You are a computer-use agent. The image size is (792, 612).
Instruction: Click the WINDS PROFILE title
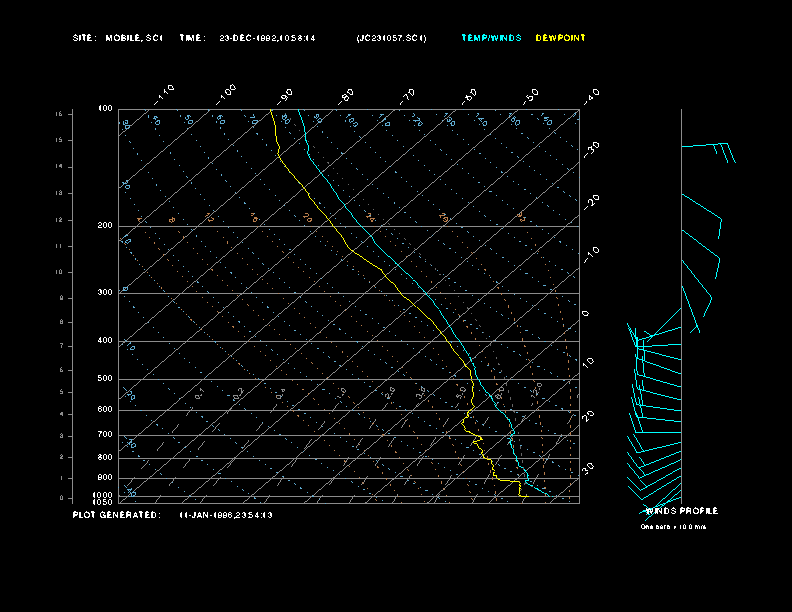click(x=681, y=511)
